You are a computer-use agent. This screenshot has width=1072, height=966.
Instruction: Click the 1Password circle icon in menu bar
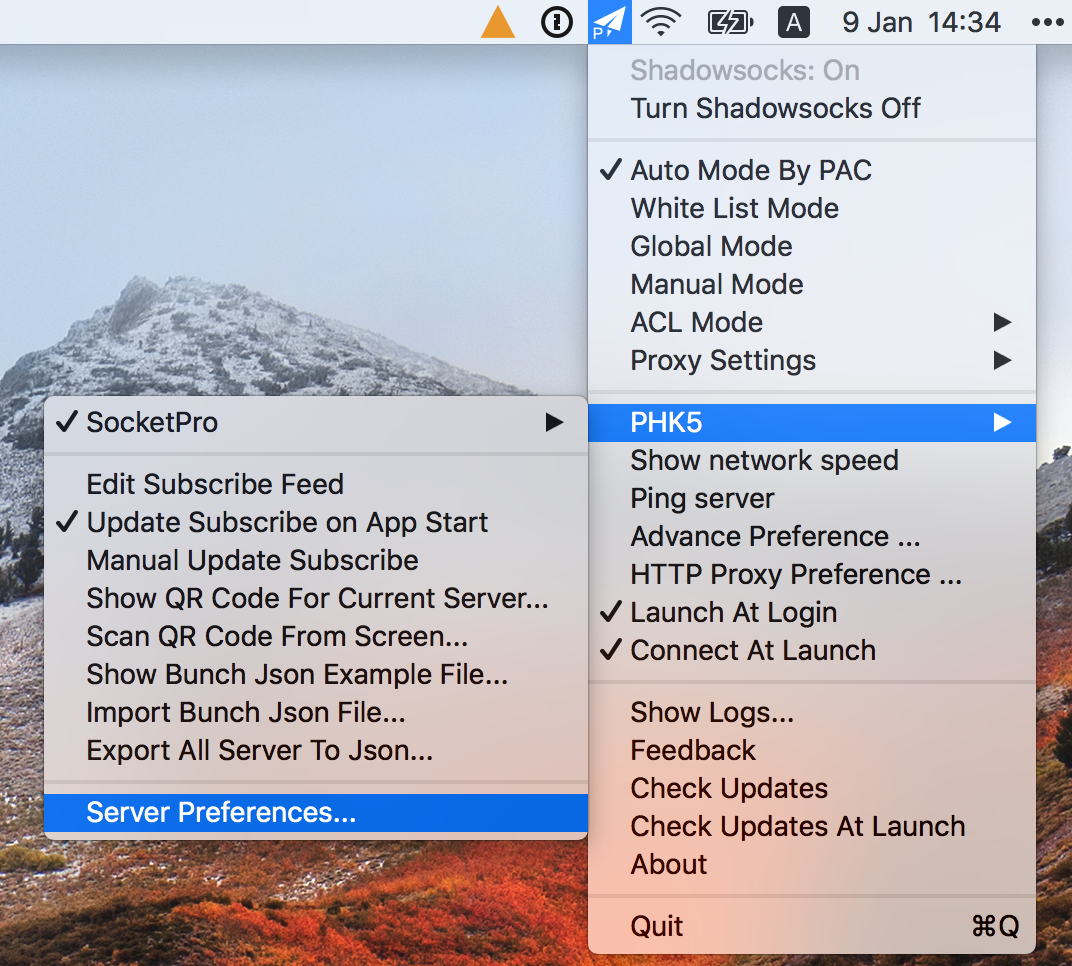tap(557, 23)
